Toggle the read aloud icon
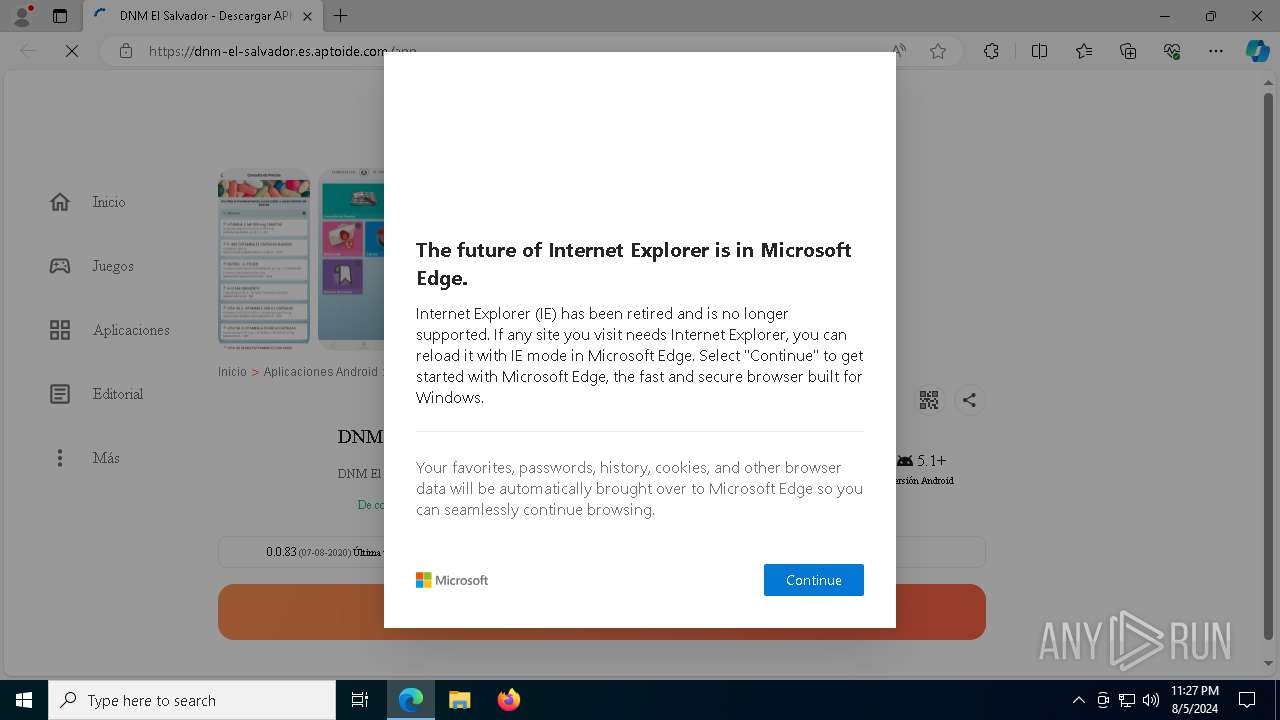The height and width of the screenshot is (720, 1280). (x=899, y=51)
